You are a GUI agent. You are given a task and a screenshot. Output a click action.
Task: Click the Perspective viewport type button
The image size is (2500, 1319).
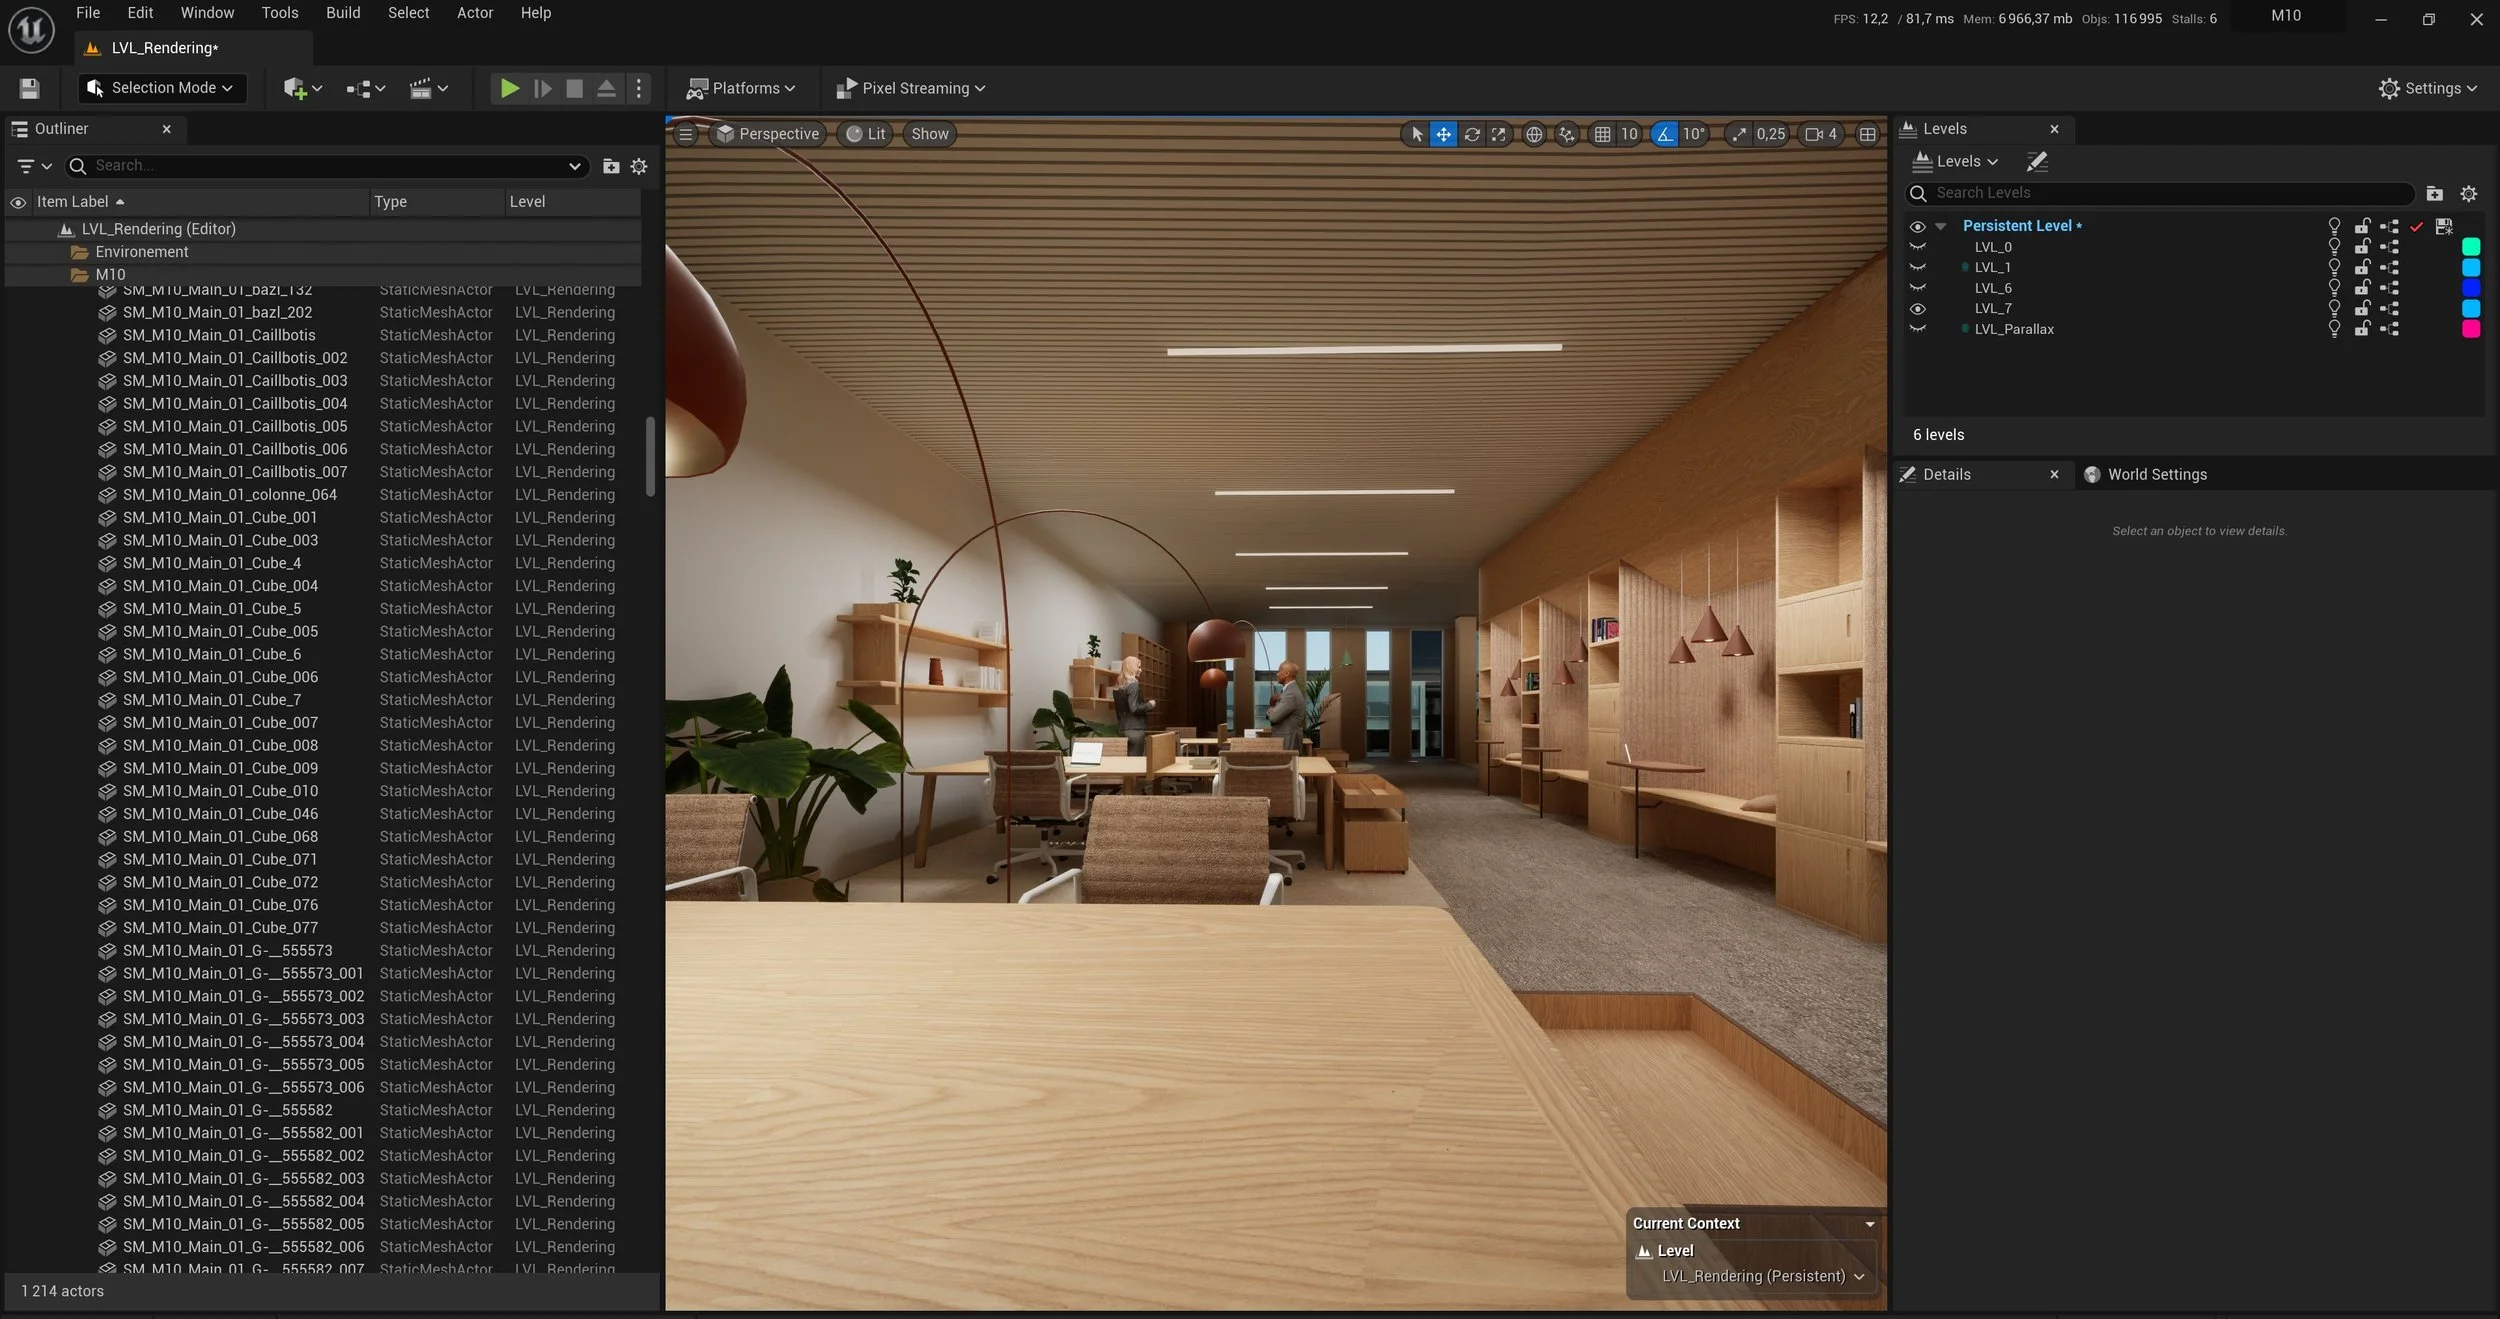(x=768, y=134)
